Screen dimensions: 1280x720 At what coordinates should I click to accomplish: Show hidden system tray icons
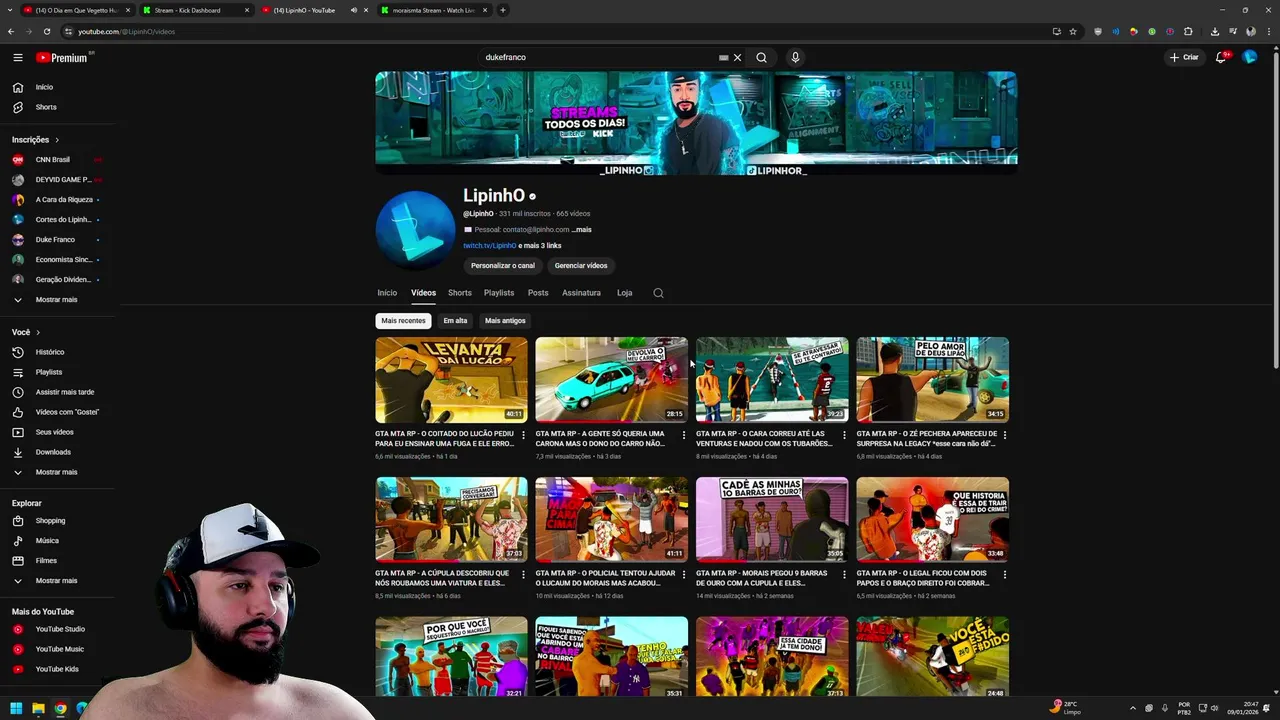pyautogui.click(x=1132, y=709)
